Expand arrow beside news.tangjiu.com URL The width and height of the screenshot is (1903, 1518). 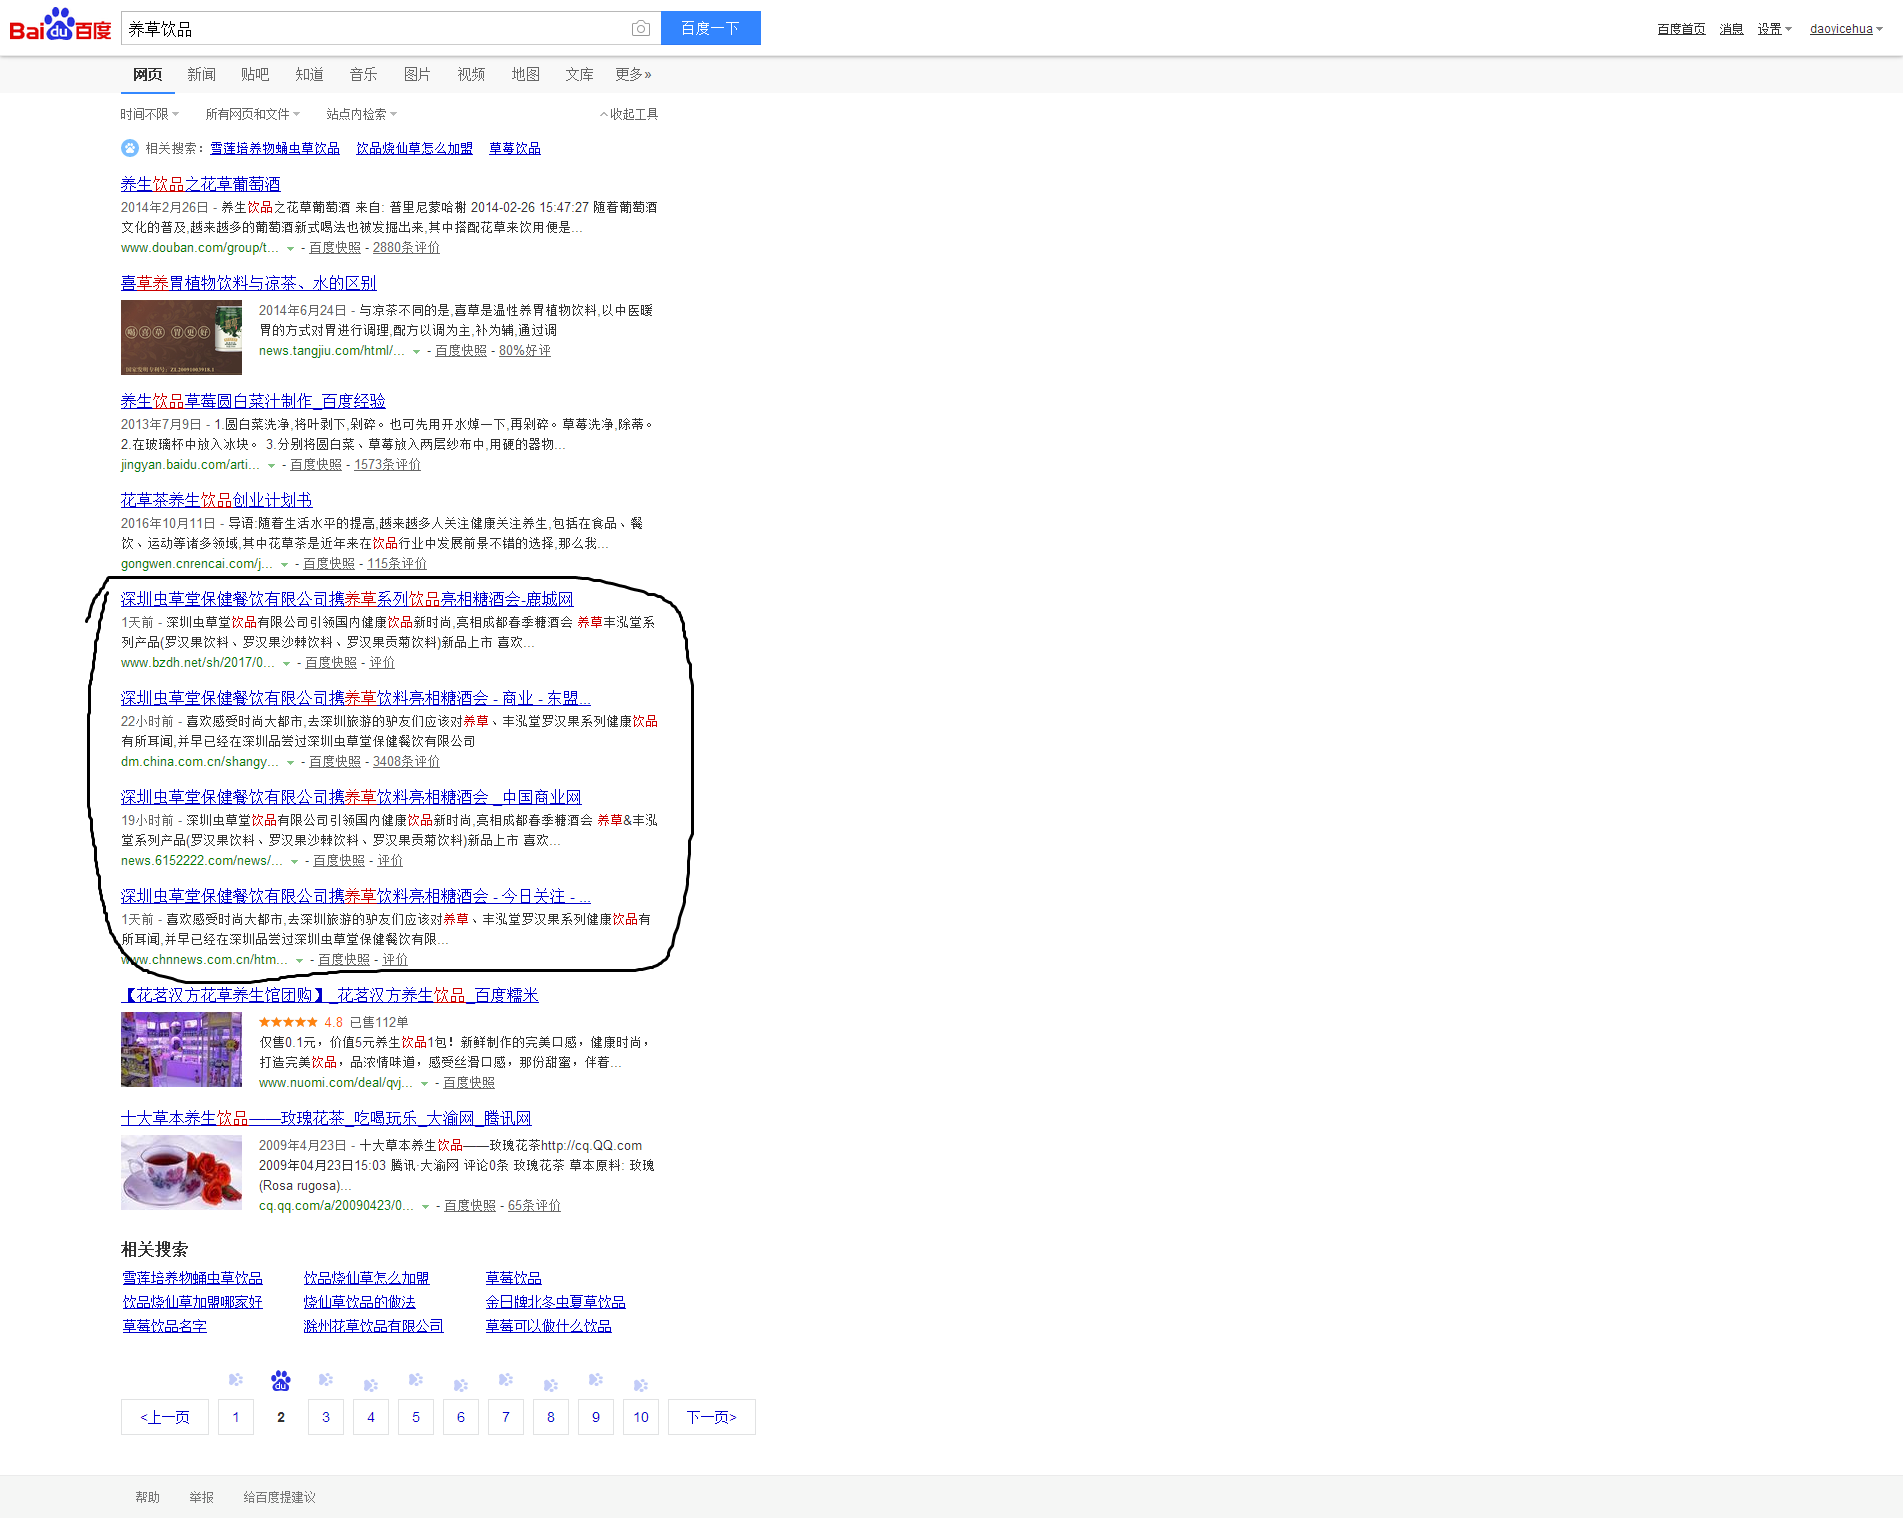tap(416, 352)
